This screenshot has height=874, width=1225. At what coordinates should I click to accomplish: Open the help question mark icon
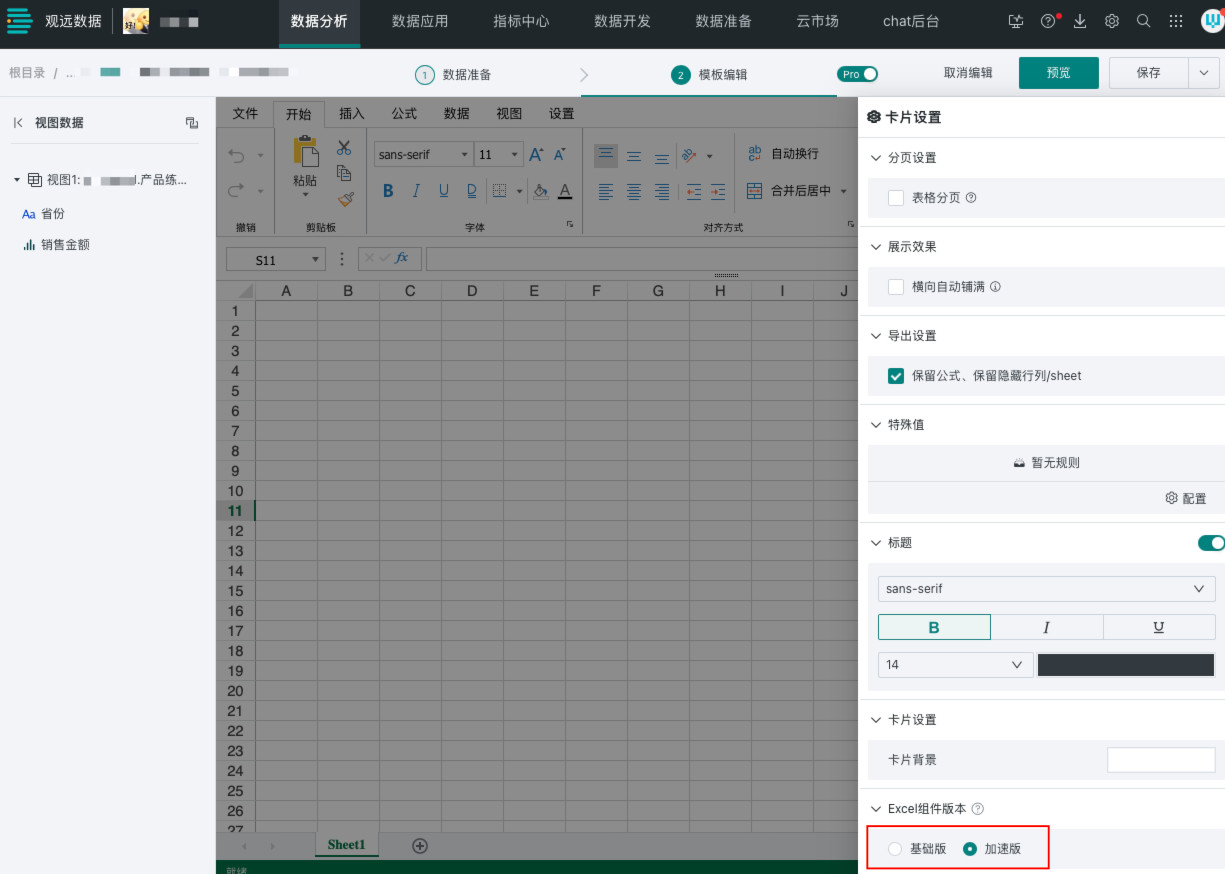tap(1047, 21)
